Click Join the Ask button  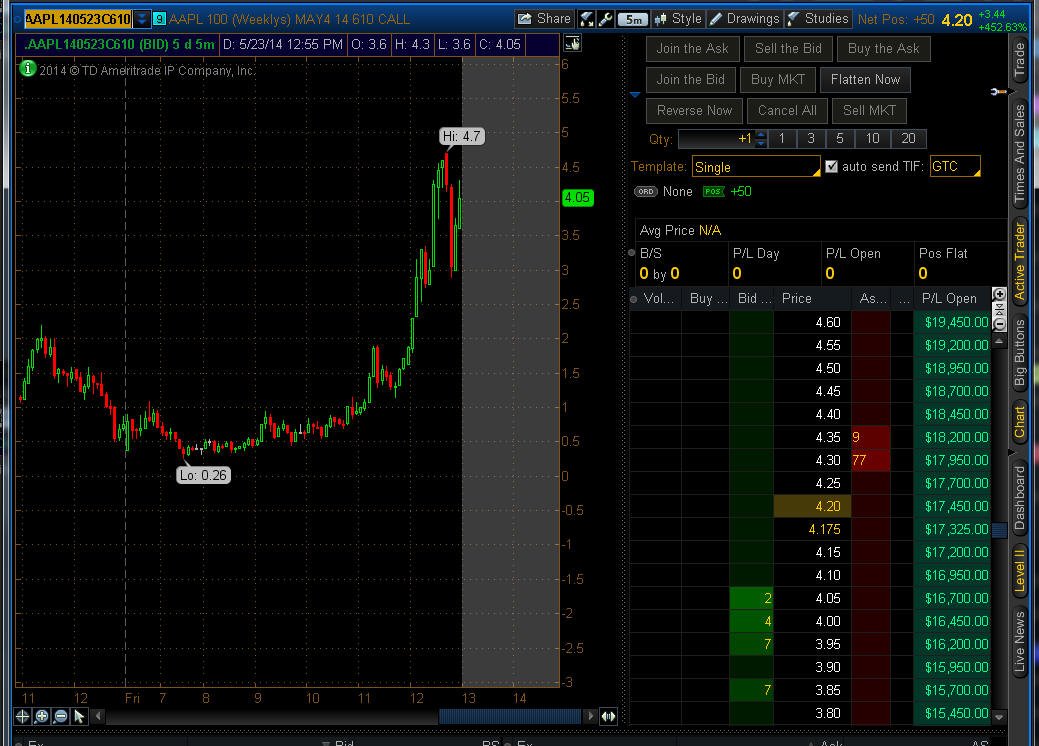pyautogui.click(x=692, y=48)
